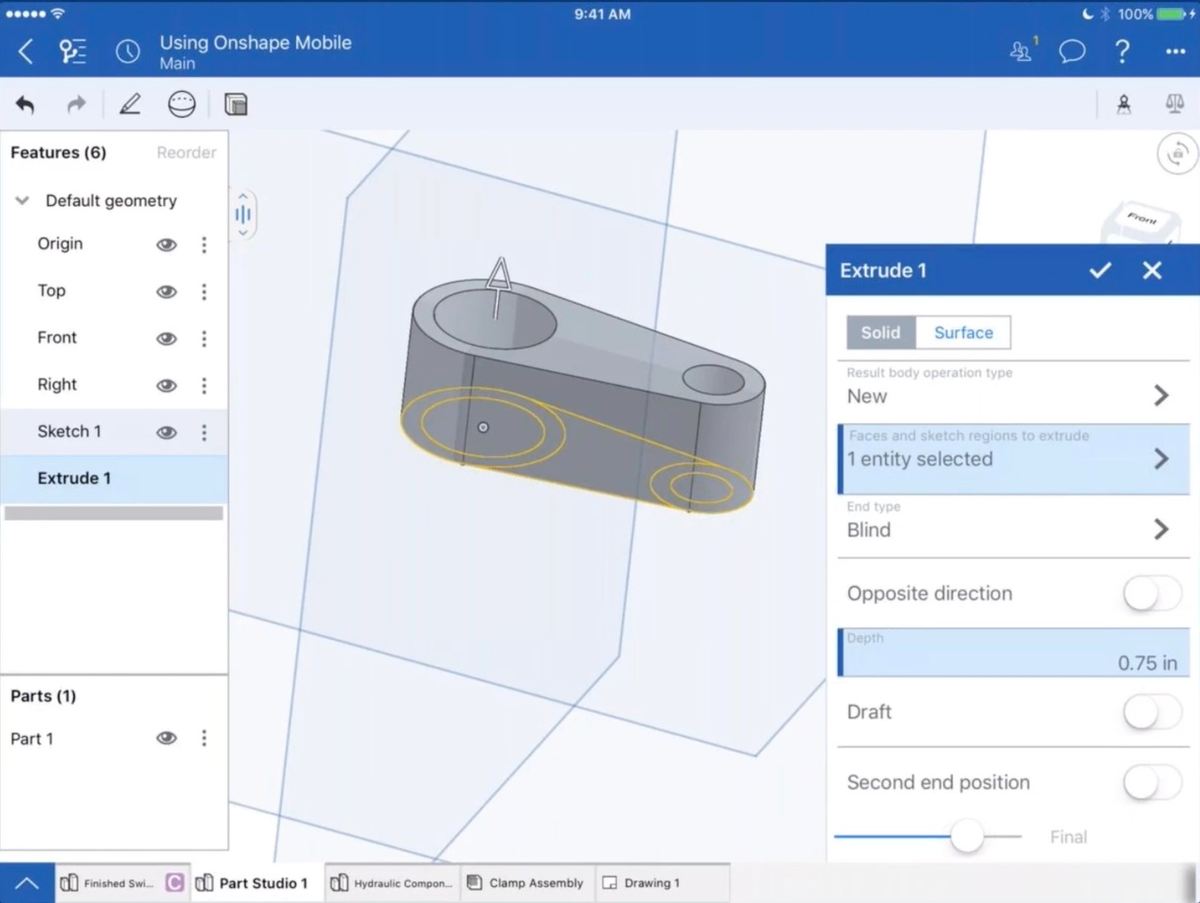Open the comments speech bubble icon
This screenshot has width=1200, height=903.
(1072, 52)
